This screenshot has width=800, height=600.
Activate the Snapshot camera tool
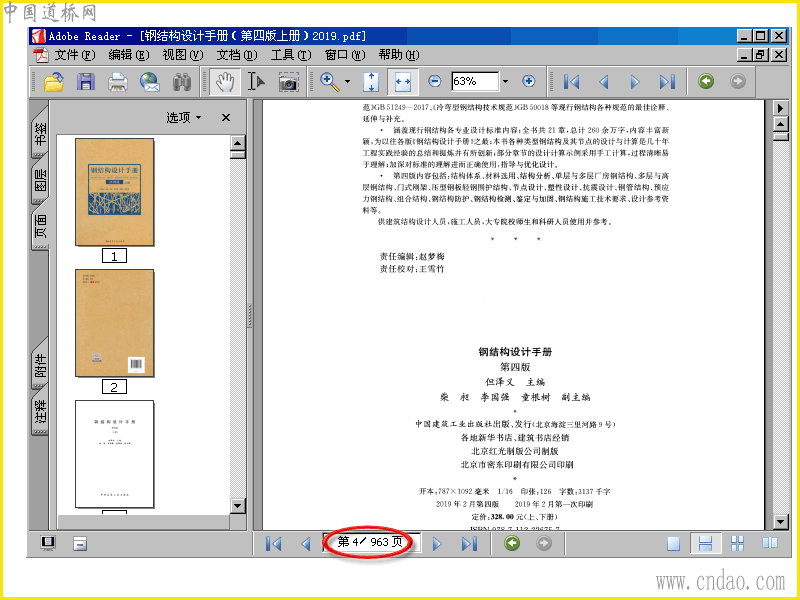289,82
